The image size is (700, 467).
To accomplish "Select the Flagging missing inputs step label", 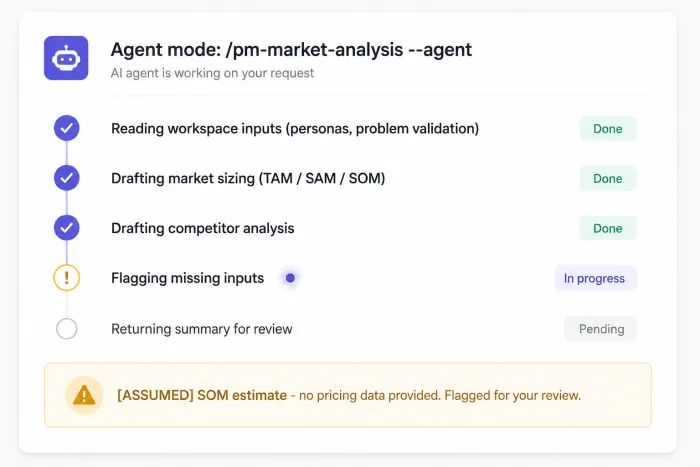I will (x=187, y=278).
